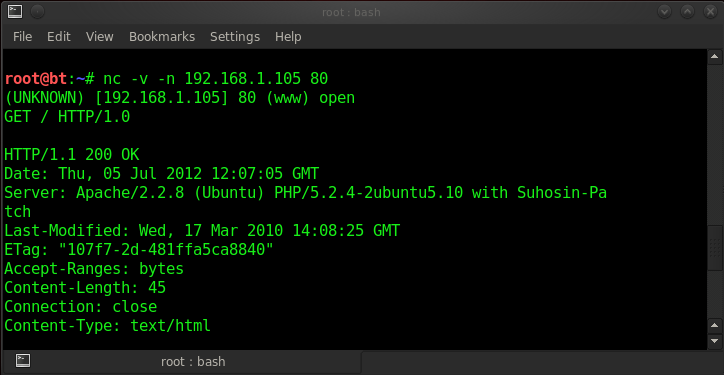Image resolution: width=724 pixels, height=375 pixels.
Task: Minimize the root : bash window
Action: 664,12
